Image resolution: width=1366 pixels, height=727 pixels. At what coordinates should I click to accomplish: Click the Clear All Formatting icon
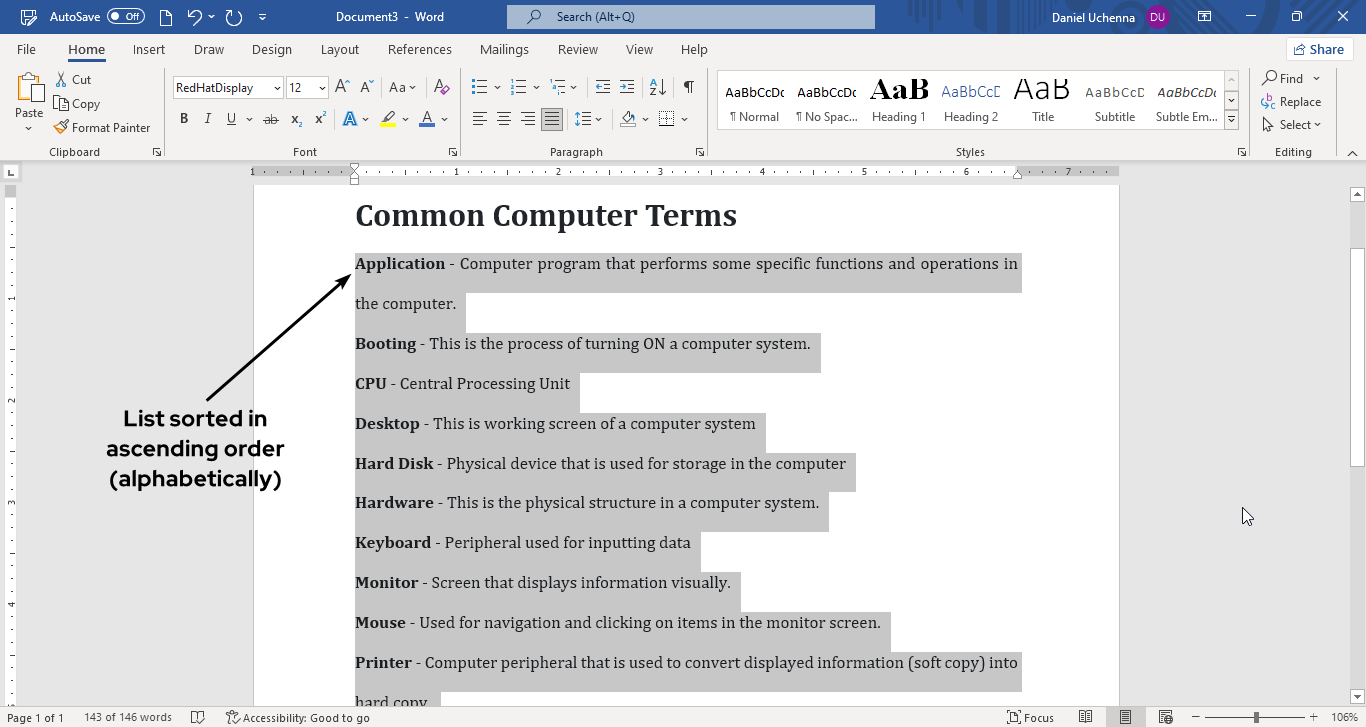pos(438,87)
